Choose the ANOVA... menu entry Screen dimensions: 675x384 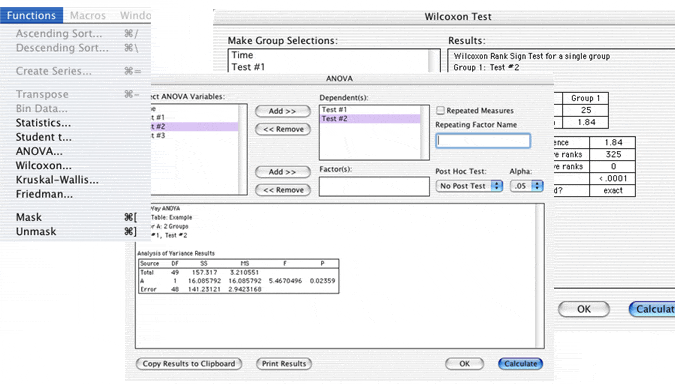click(x=39, y=151)
